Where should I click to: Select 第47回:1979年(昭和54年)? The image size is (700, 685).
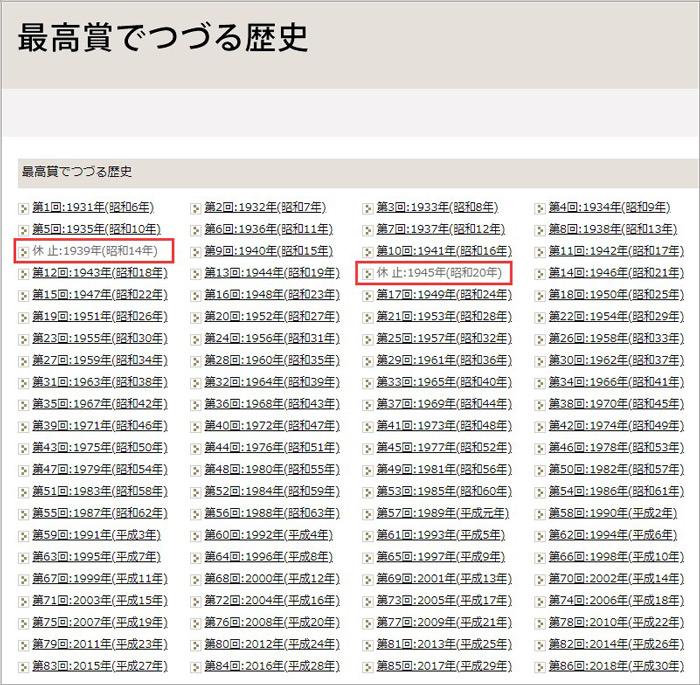(100, 470)
